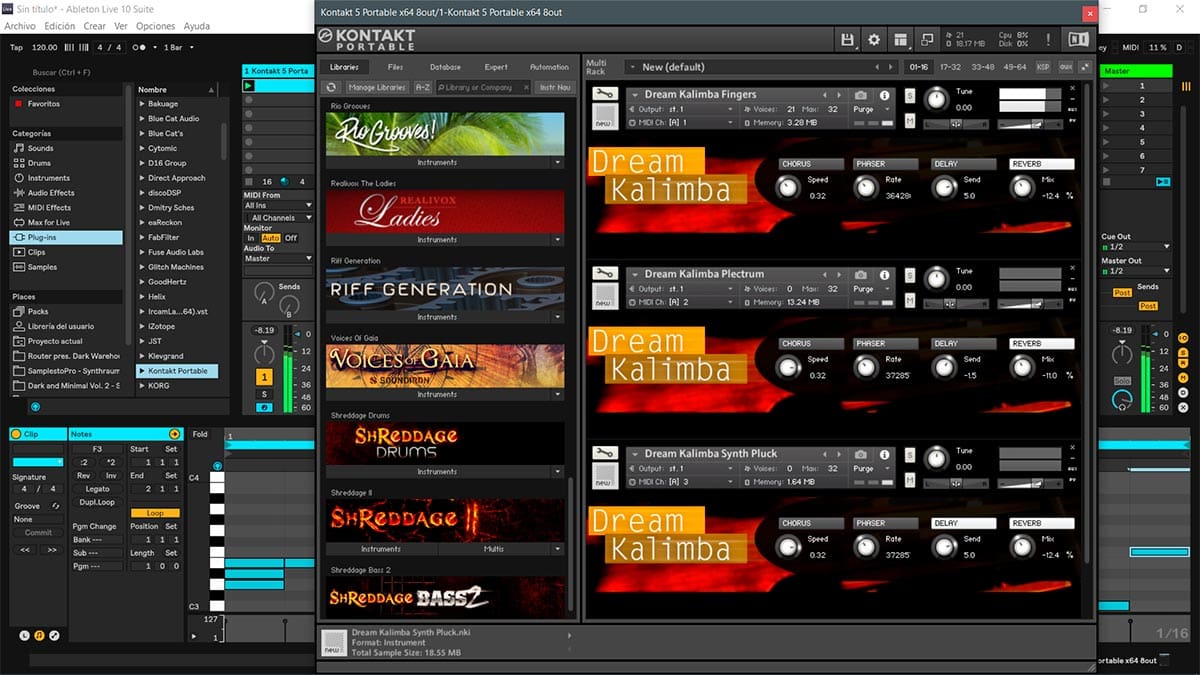The height and width of the screenshot is (675, 1200).
Task: Click the exclamation warning icon in Kontakt header
Action: [1048, 39]
